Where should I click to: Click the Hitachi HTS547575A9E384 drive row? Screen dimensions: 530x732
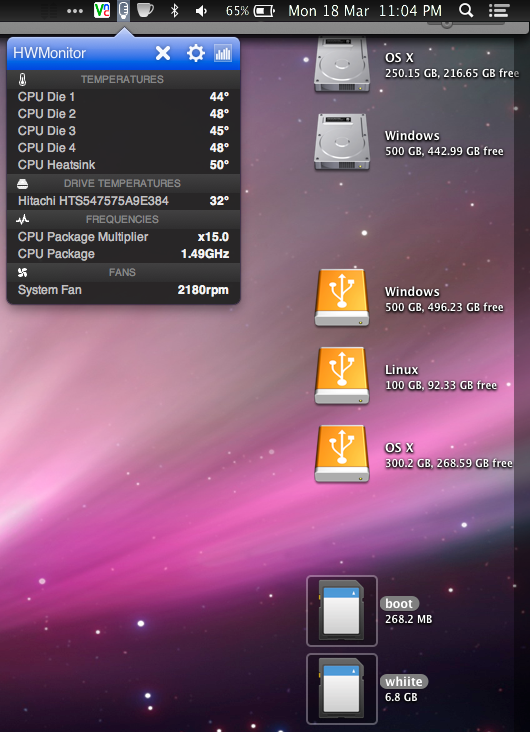123,201
